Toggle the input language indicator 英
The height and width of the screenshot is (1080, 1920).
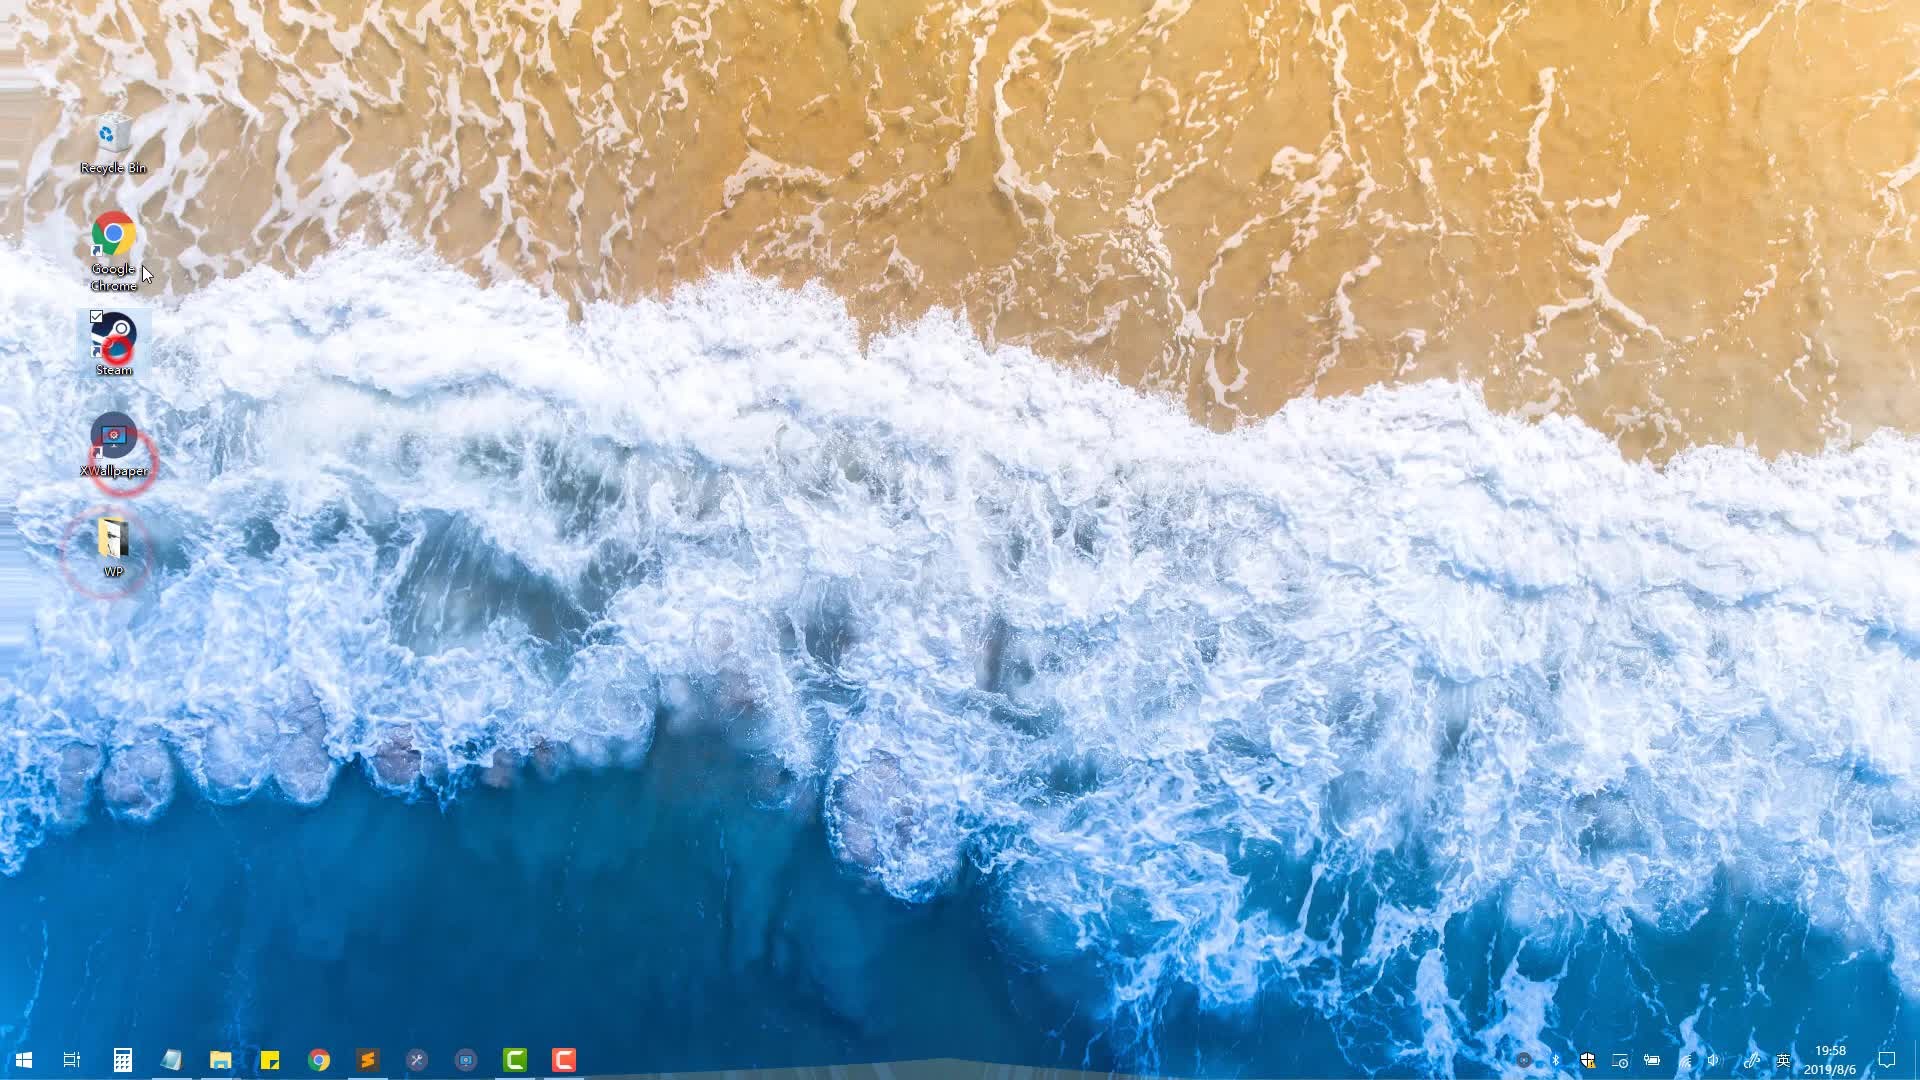[1783, 1060]
